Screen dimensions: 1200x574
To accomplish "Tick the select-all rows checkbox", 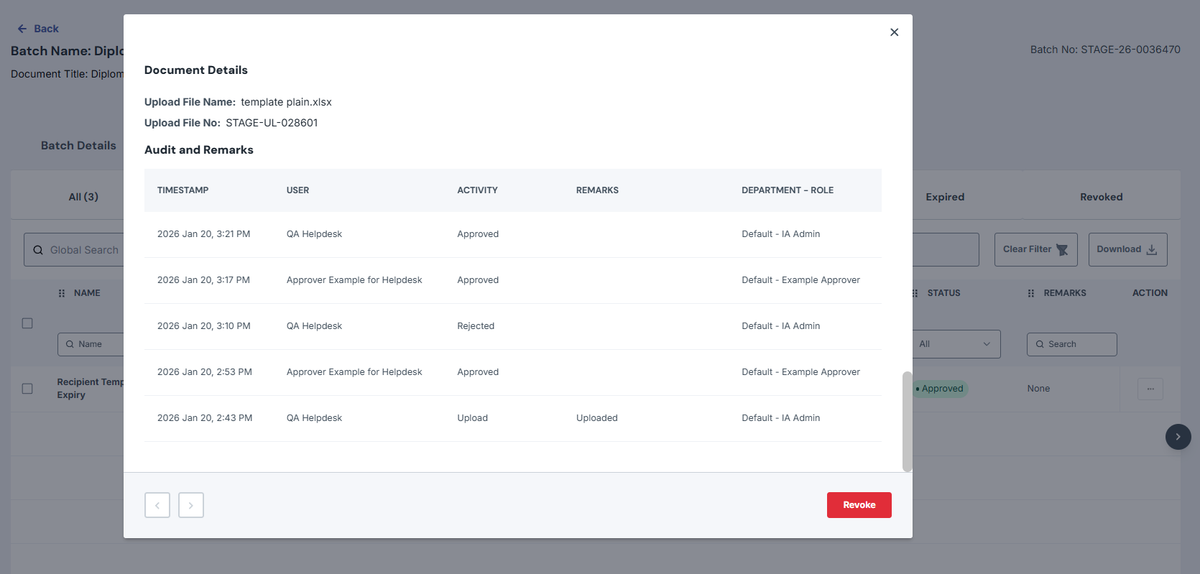I will pos(27,323).
